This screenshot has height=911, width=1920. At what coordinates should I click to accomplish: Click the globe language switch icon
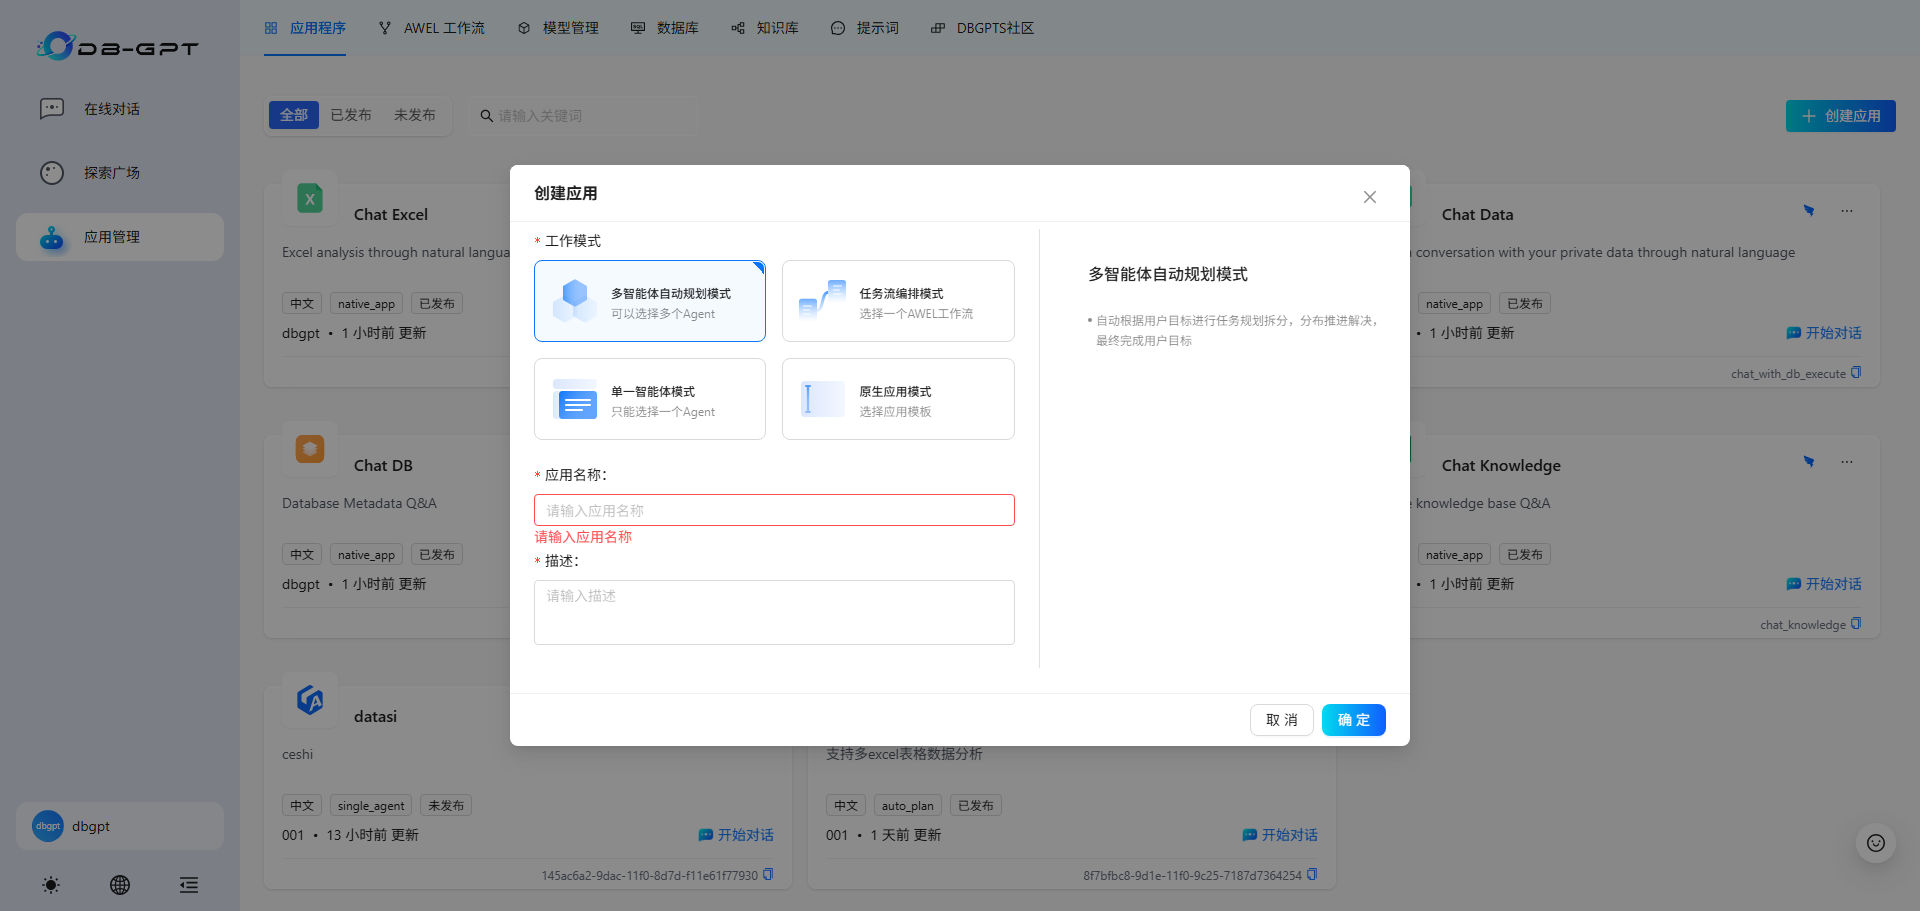click(x=120, y=885)
